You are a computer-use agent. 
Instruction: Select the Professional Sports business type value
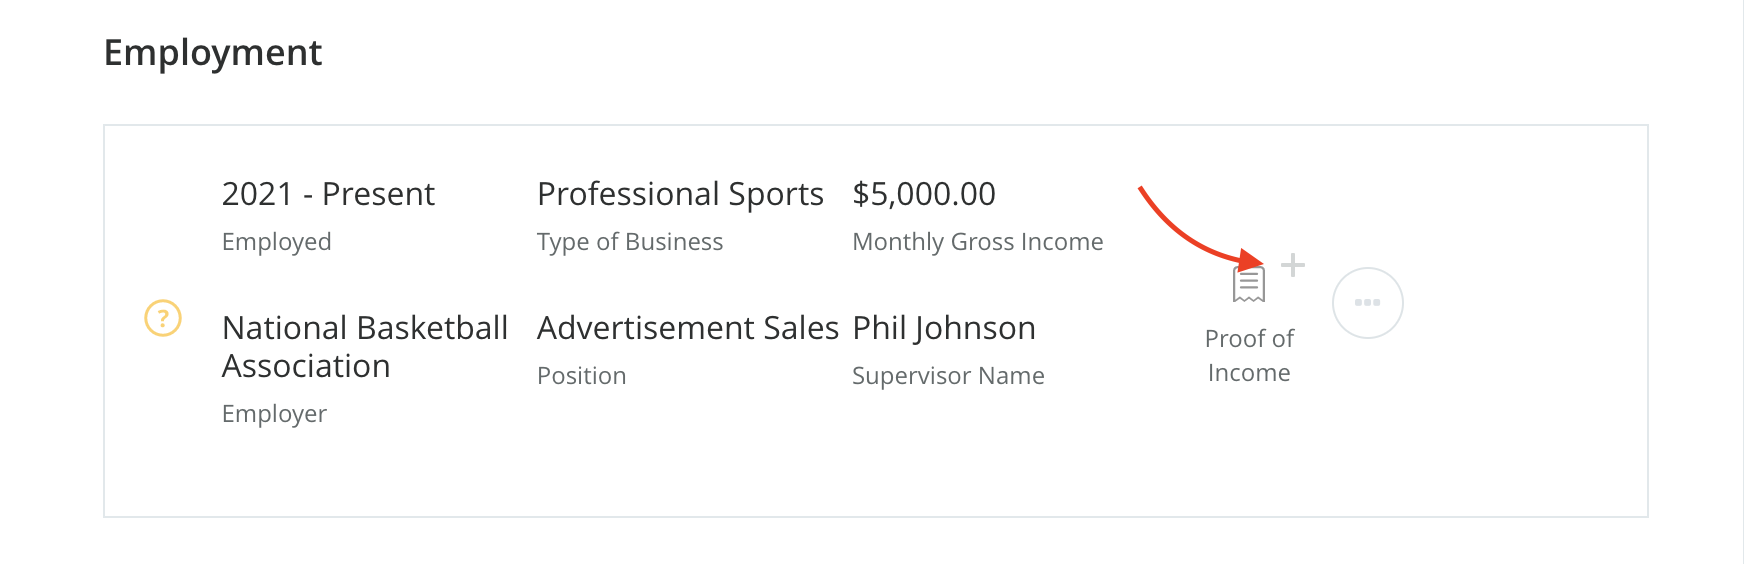(680, 193)
